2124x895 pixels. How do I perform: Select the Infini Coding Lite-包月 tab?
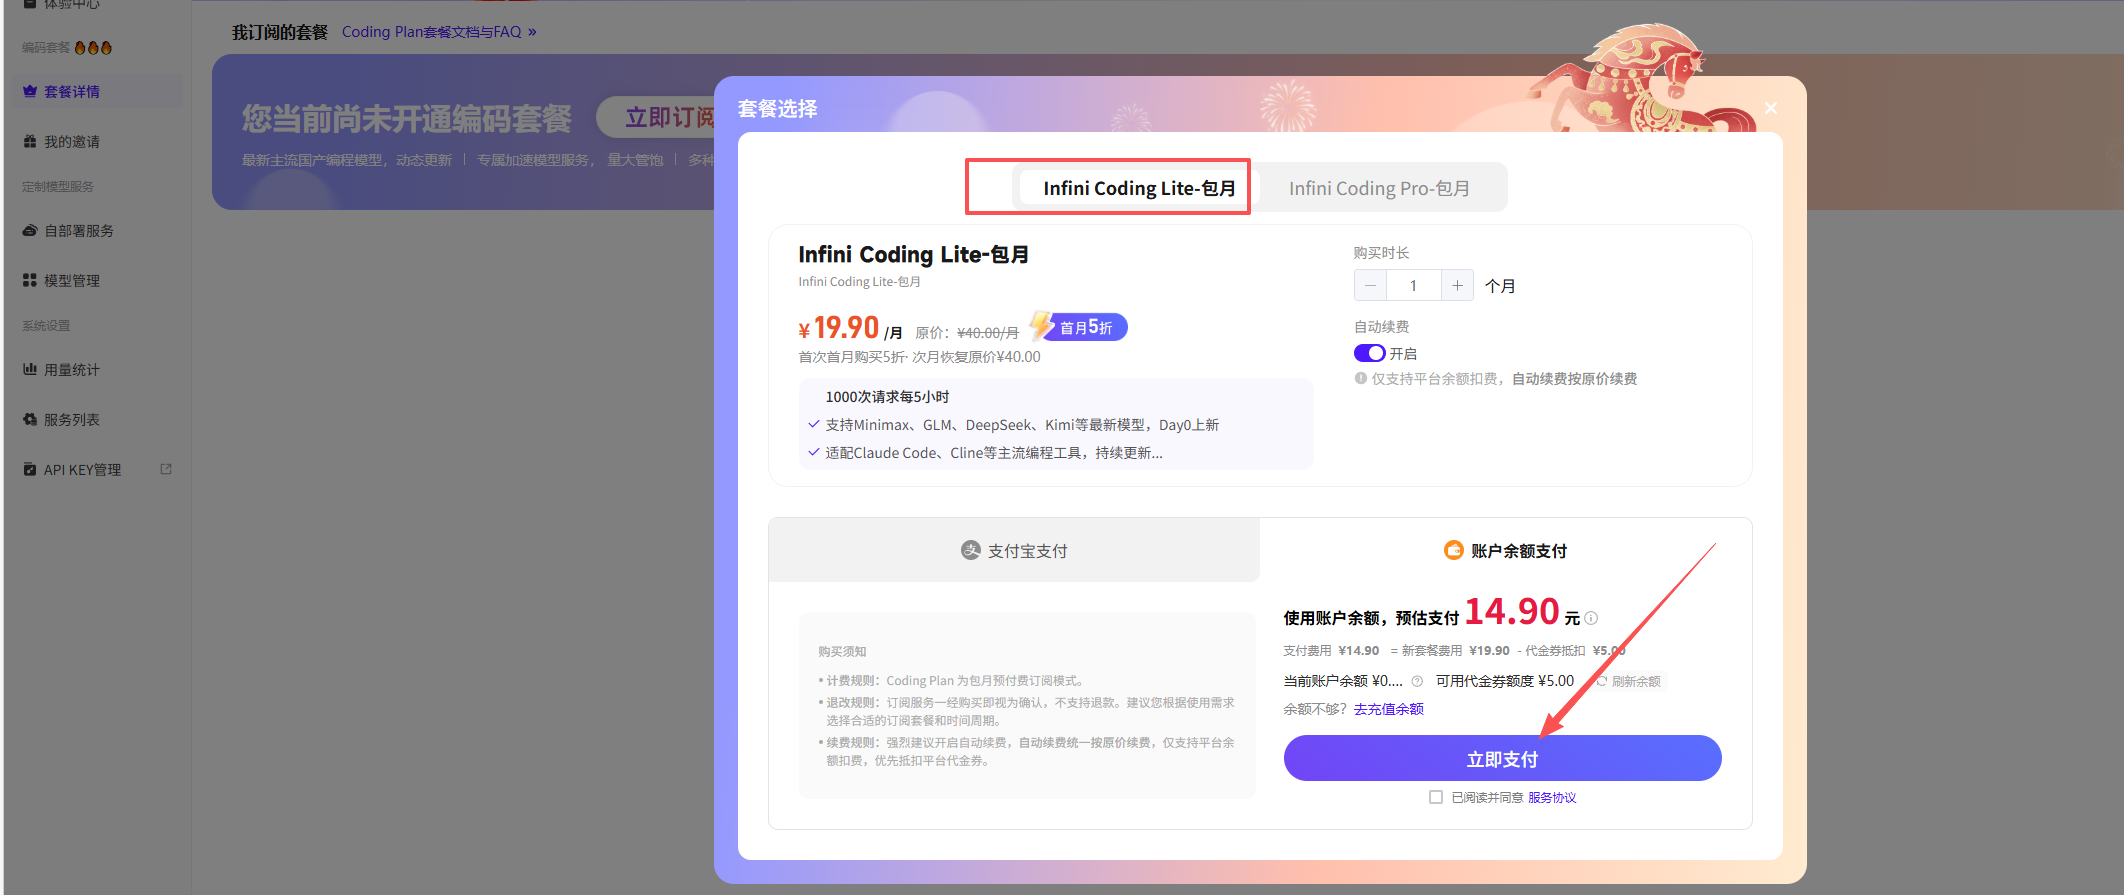tap(1139, 188)
